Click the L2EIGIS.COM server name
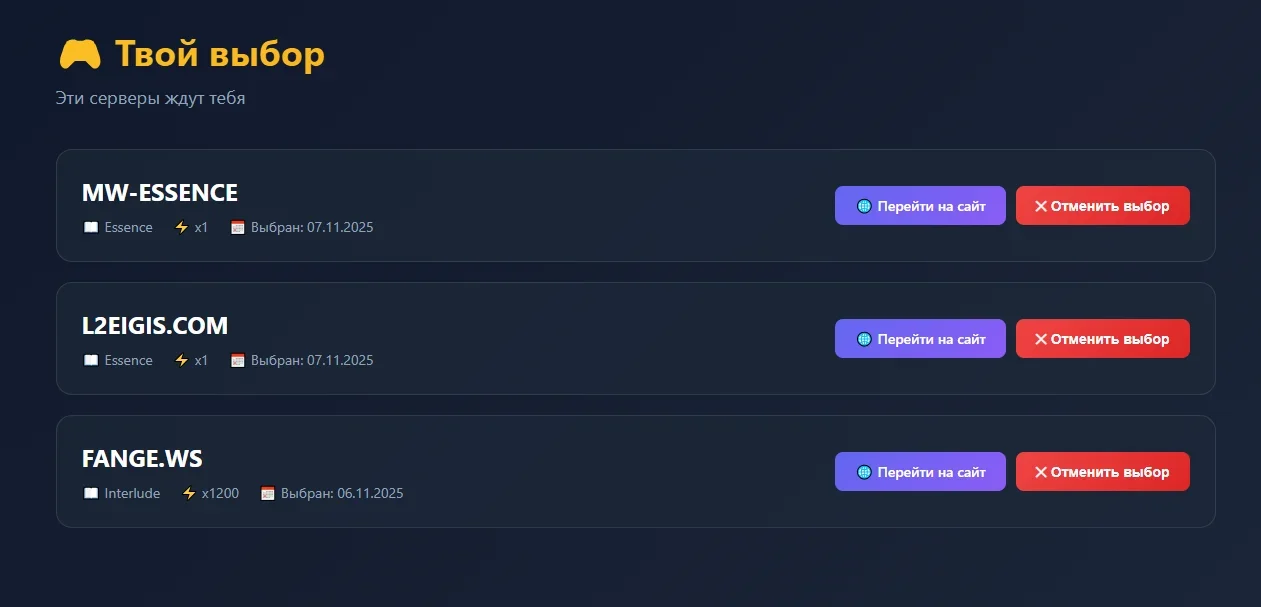The width and height of the screenshot is (1261, 607). tap(155, 326)
